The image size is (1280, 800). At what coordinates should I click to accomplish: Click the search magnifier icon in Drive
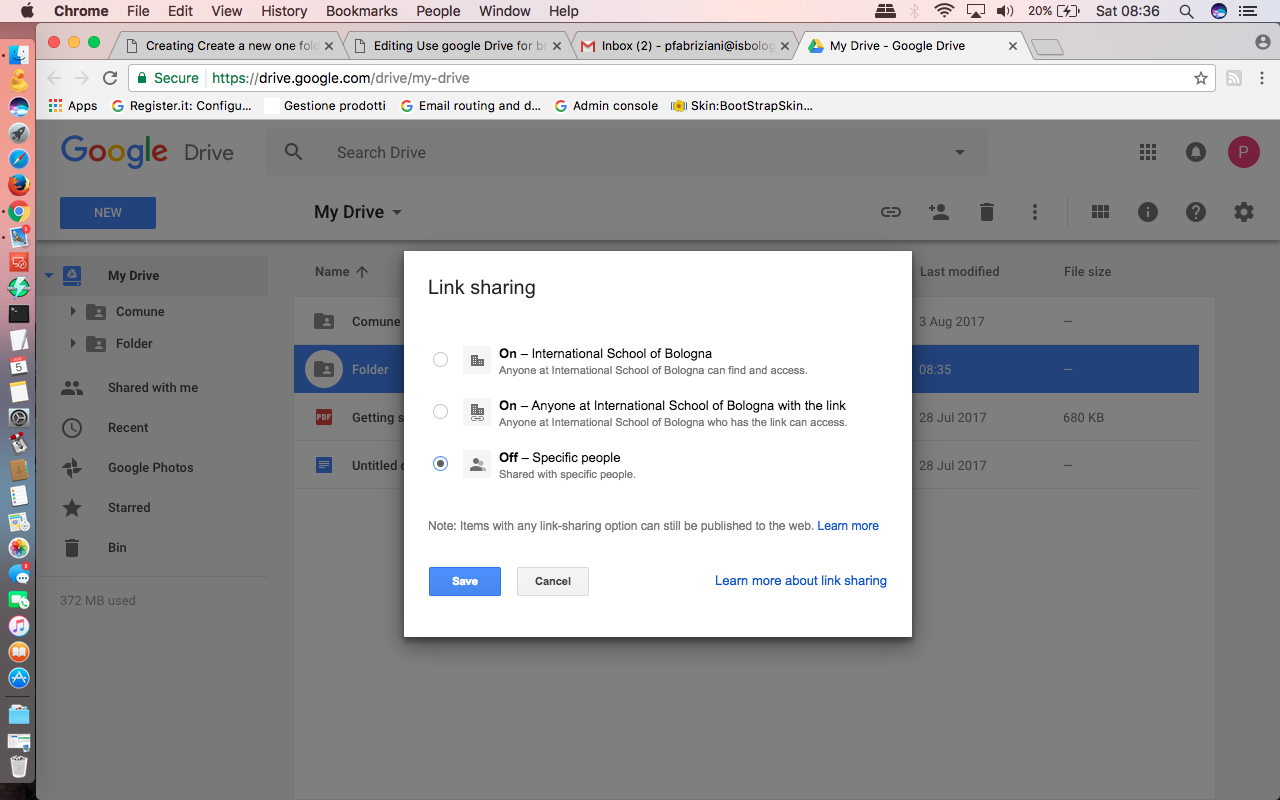tap(293, 152)
